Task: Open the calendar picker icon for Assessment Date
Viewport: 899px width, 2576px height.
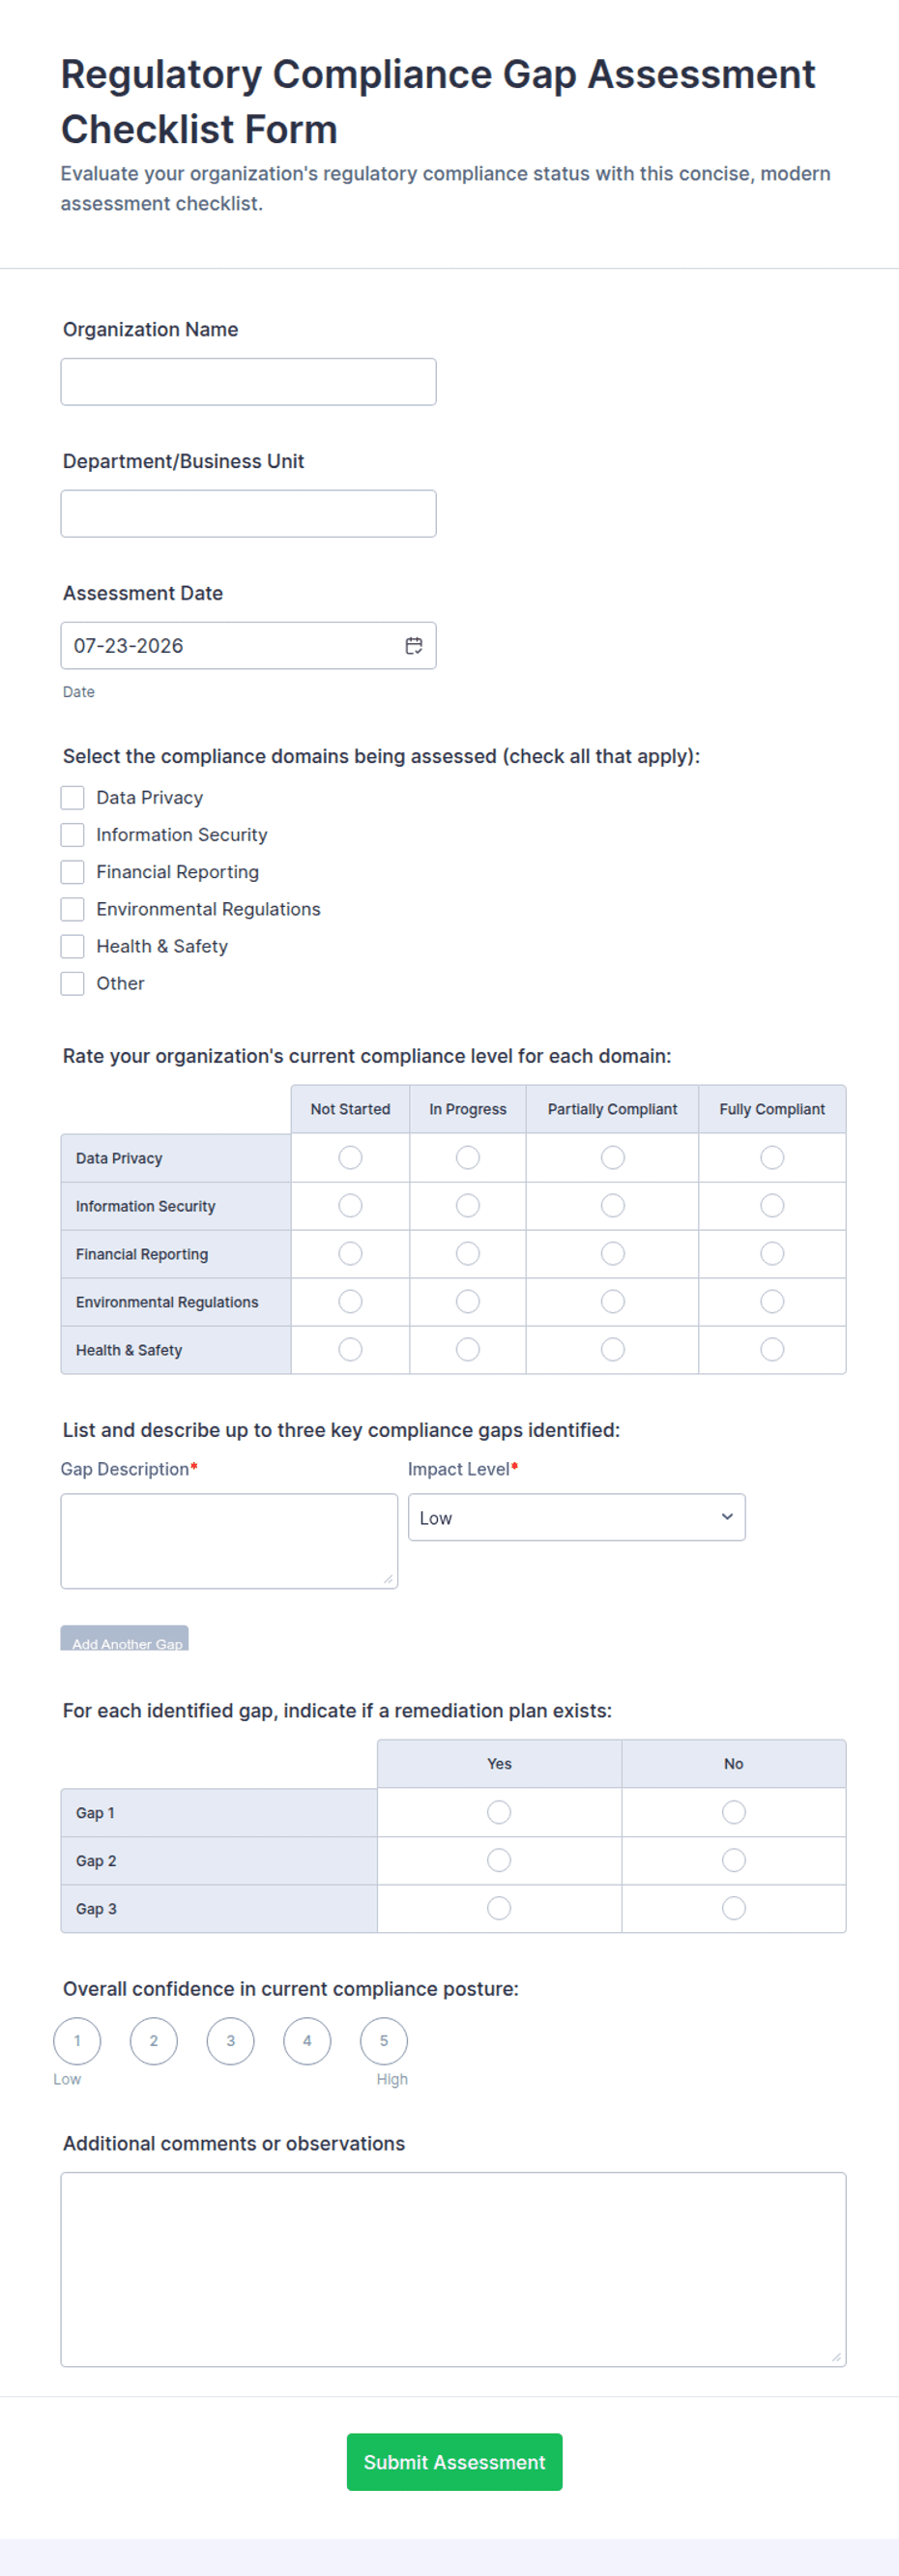Action: (413, 646)
